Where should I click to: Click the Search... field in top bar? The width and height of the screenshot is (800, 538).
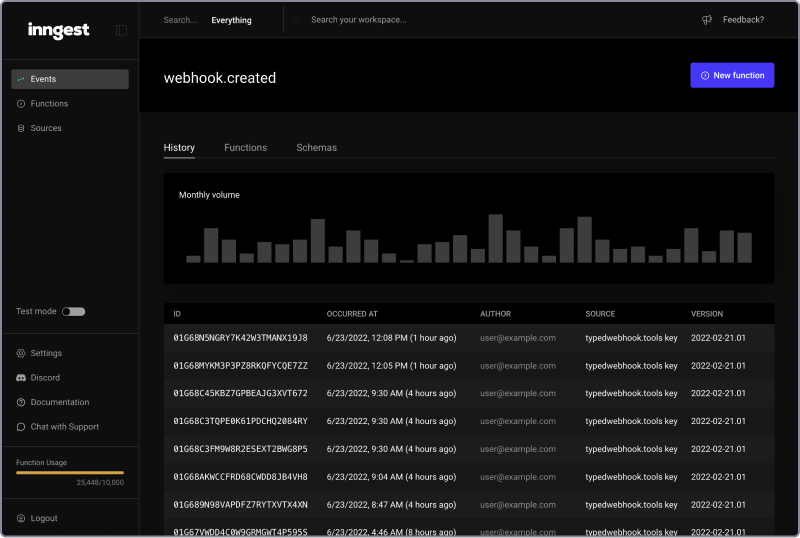tap(180, 20)
